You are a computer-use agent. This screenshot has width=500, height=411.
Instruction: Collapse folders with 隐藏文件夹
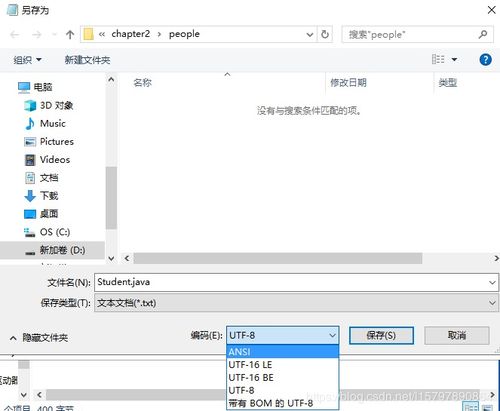coord(39,338)
